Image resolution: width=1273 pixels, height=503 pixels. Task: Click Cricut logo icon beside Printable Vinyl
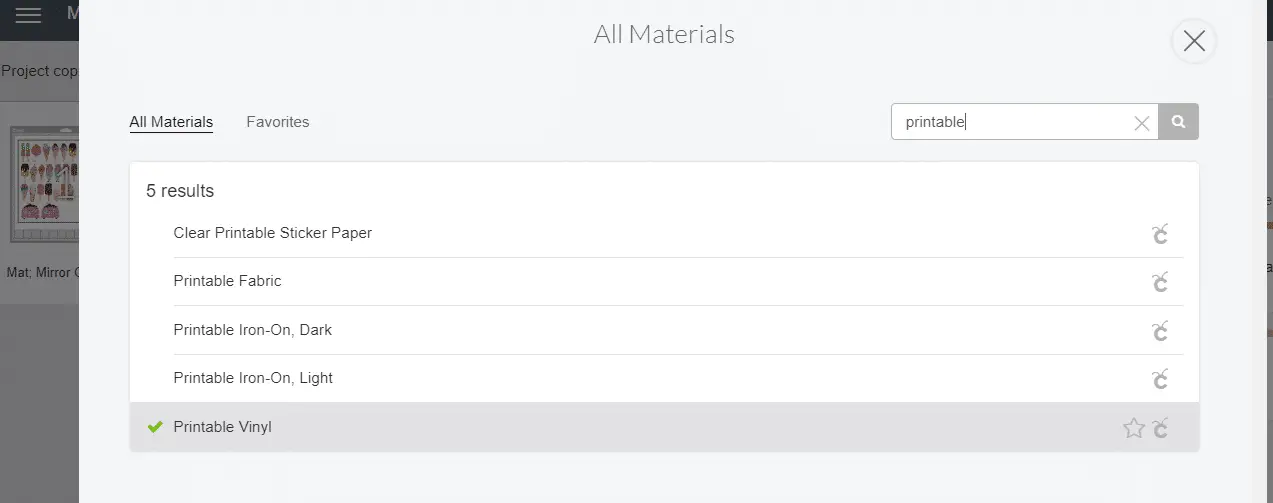[x=1160, y=428]
